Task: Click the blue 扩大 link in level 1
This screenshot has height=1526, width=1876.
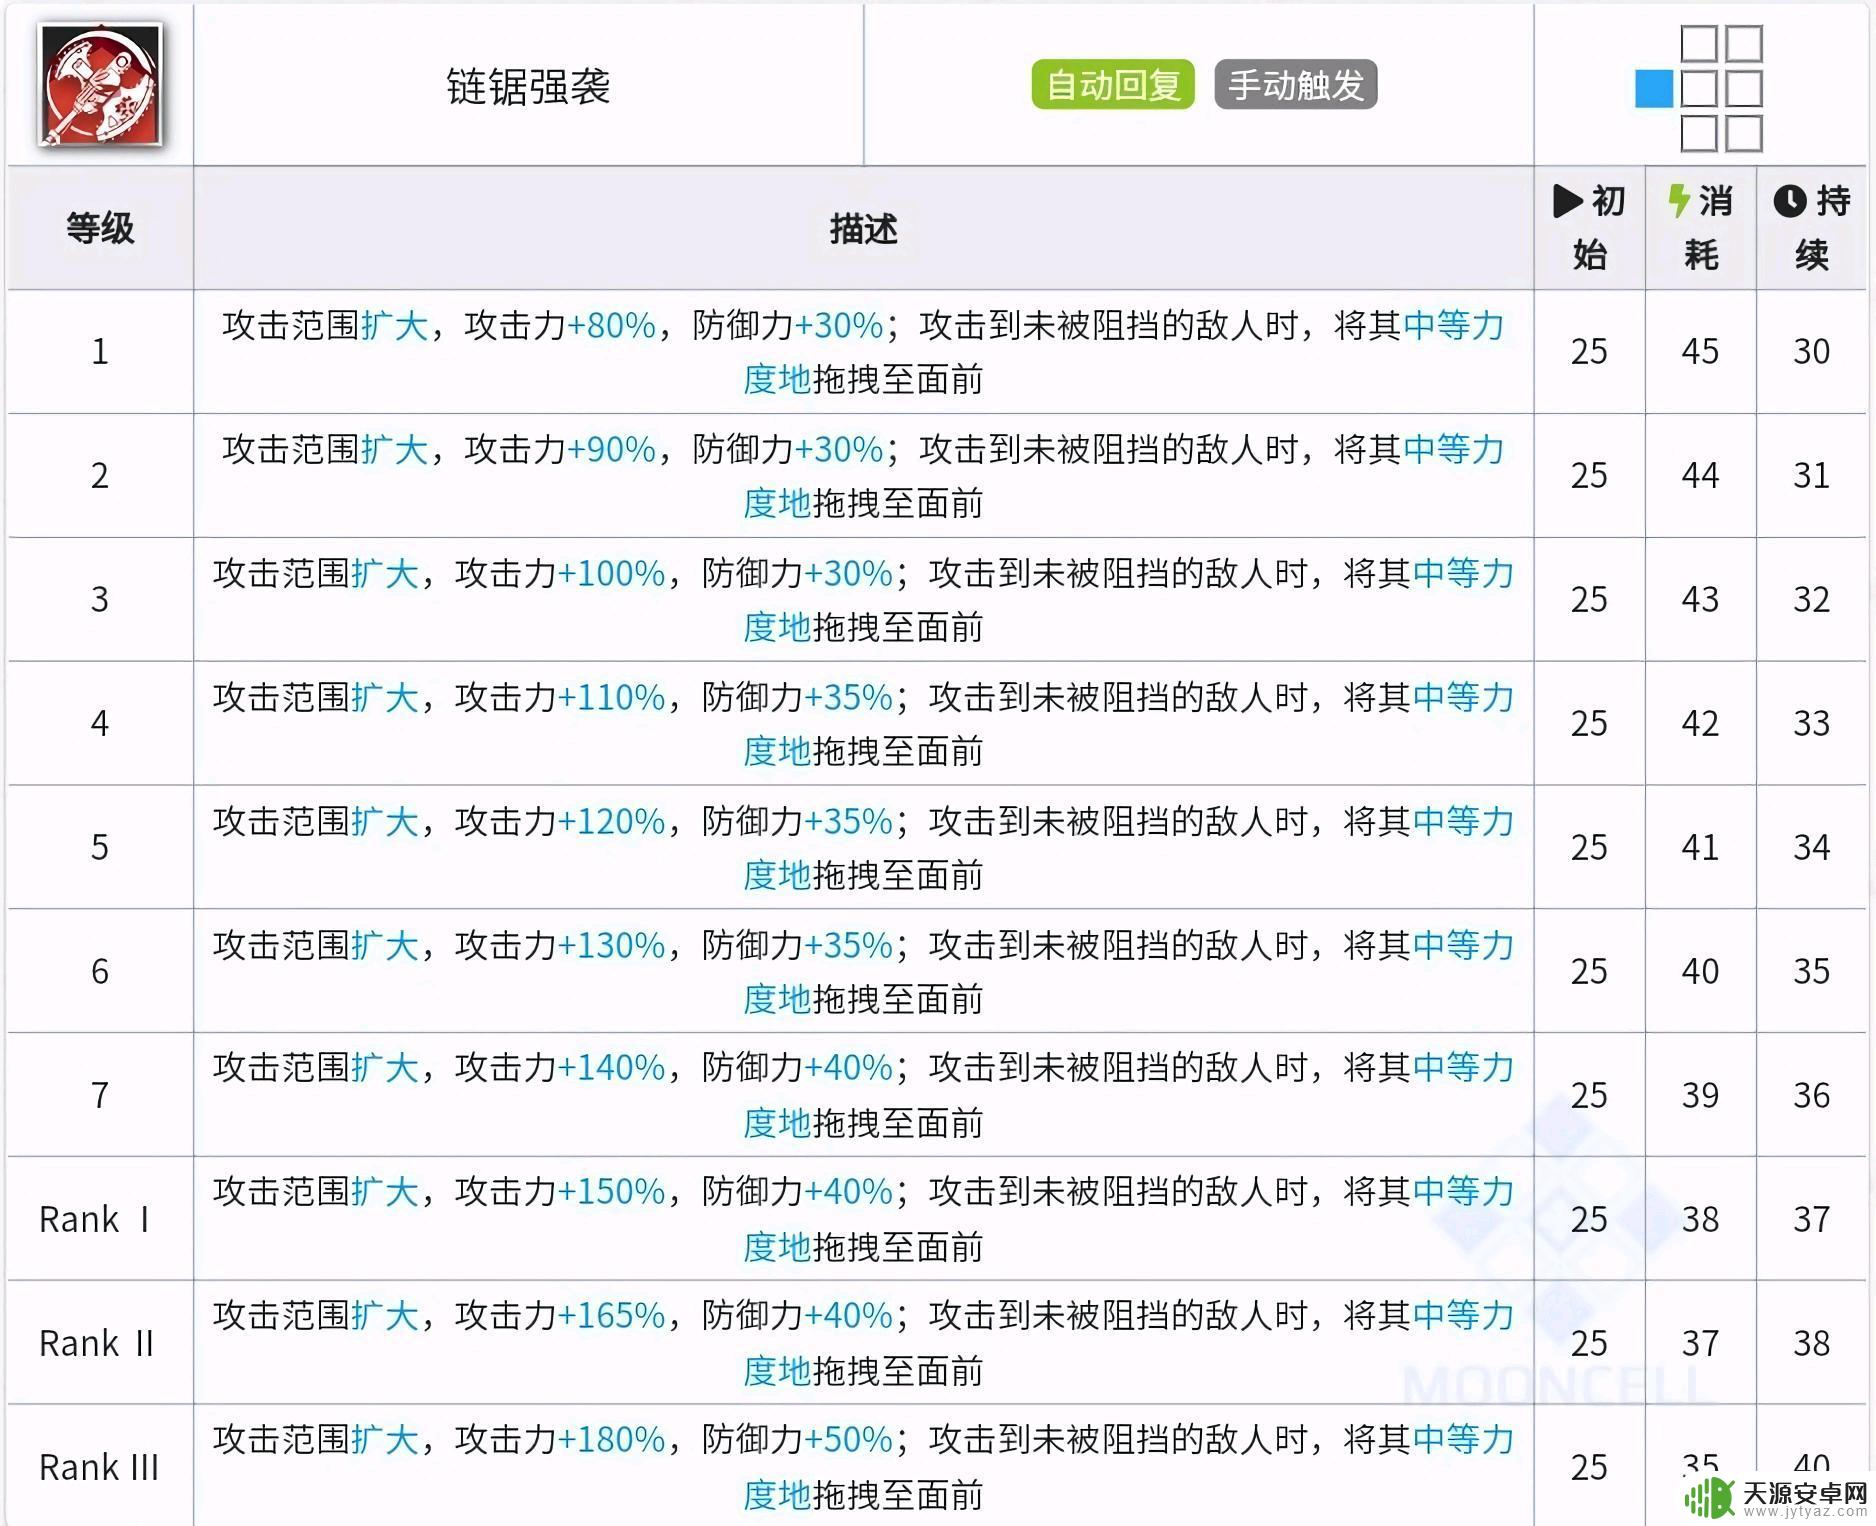Action: click(x=395, y=326)
